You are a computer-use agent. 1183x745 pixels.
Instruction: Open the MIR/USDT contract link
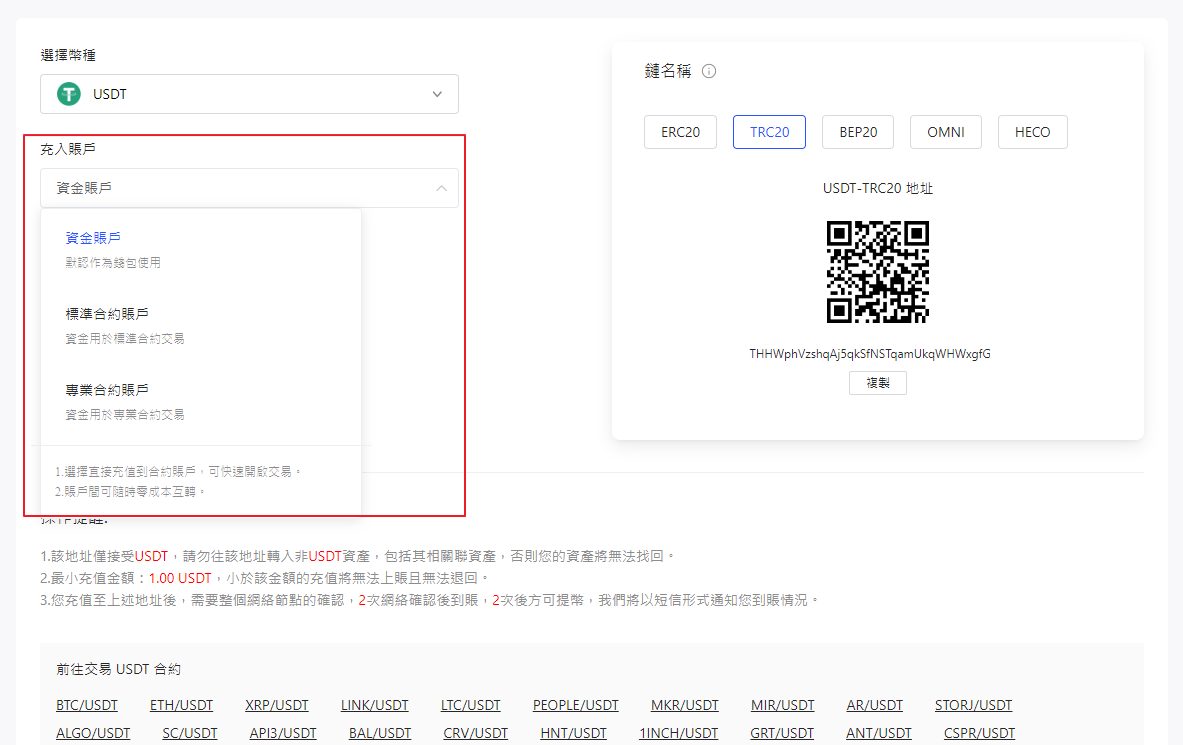point(782,705)
